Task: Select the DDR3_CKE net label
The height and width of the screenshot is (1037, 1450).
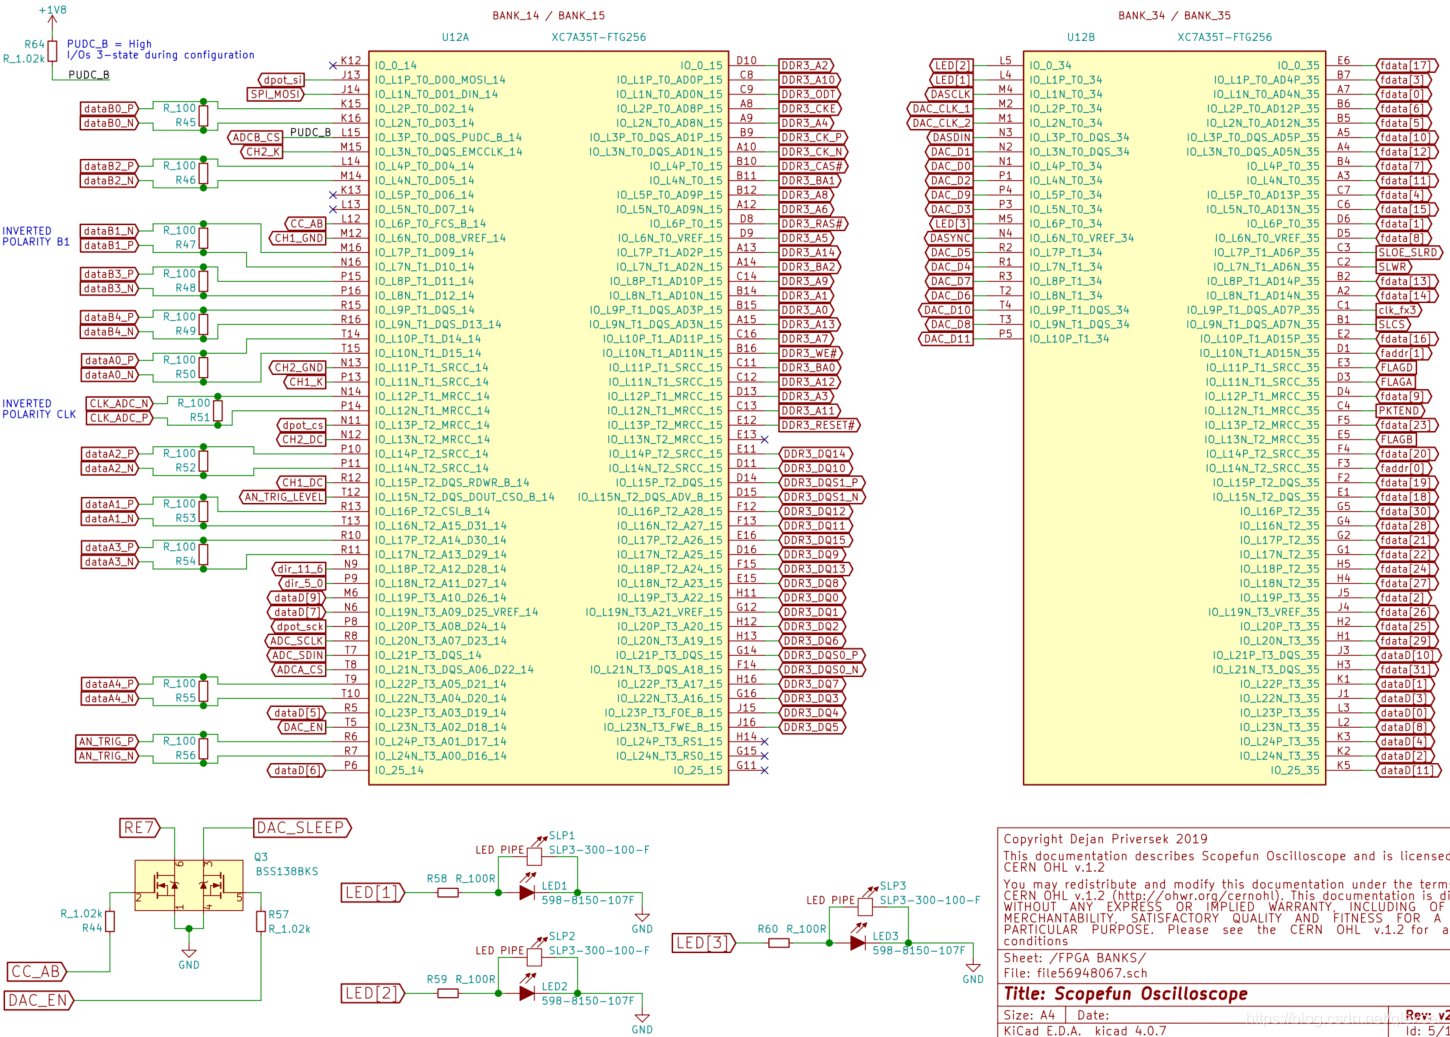Action: 809,108
